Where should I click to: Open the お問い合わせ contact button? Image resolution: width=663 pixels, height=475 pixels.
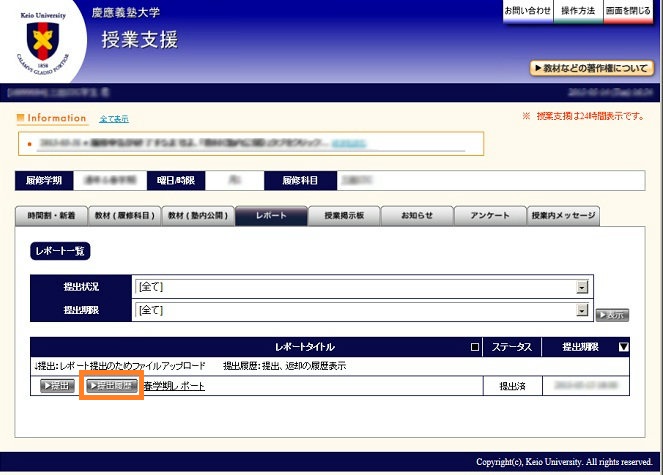527,11
